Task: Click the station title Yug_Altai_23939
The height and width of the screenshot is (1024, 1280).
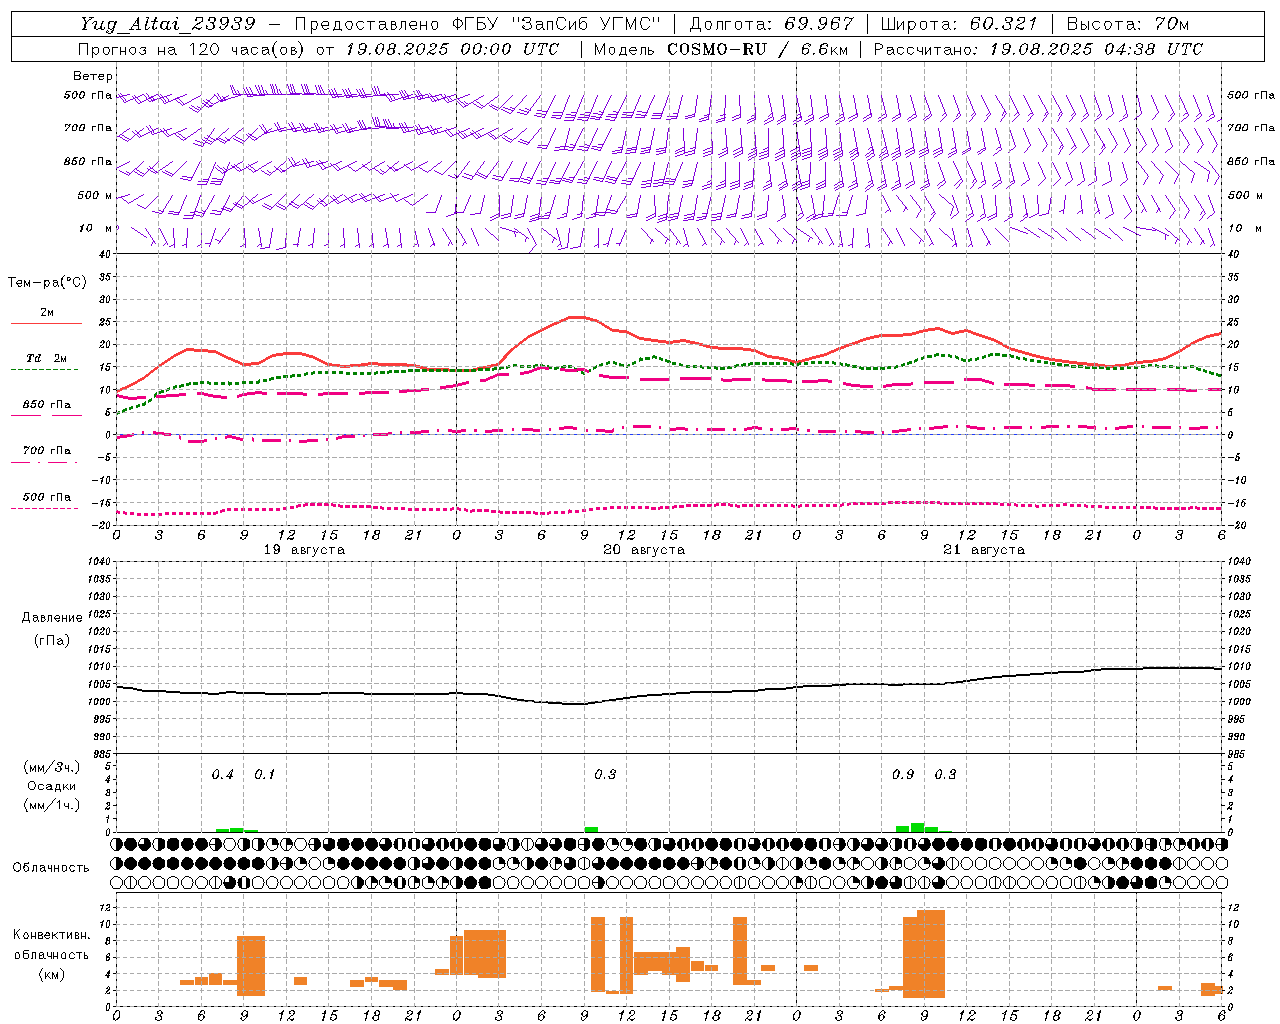Action: 168,24
